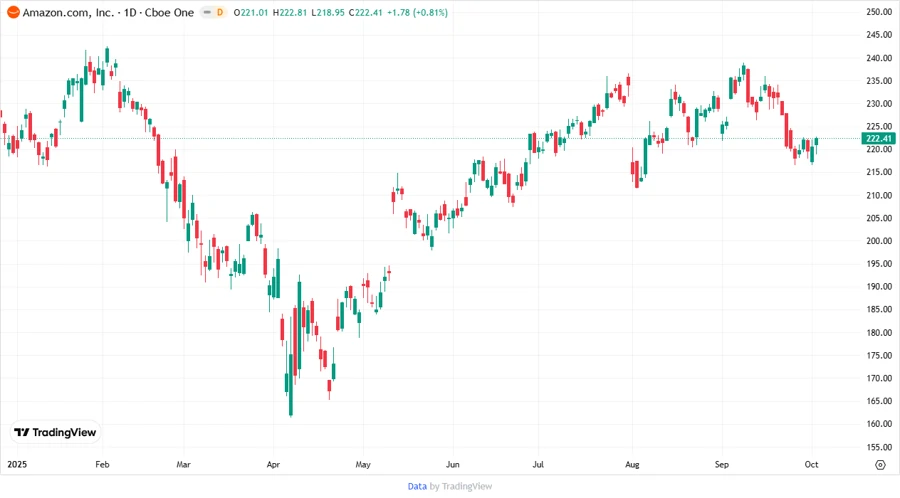This screenshot has height=498, width=900.
Task: Click the 250.00 price axis label
Action: [878, 12]
